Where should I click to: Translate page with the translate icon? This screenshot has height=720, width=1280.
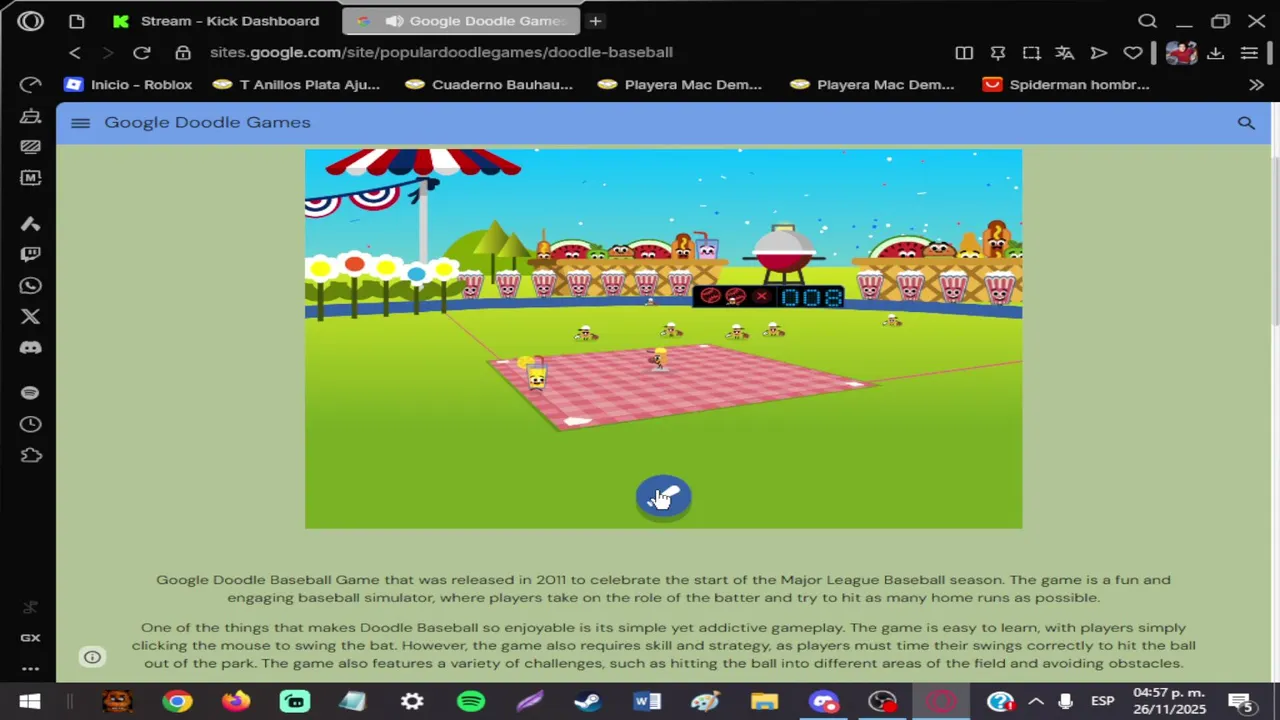[x=1065, y=52]
